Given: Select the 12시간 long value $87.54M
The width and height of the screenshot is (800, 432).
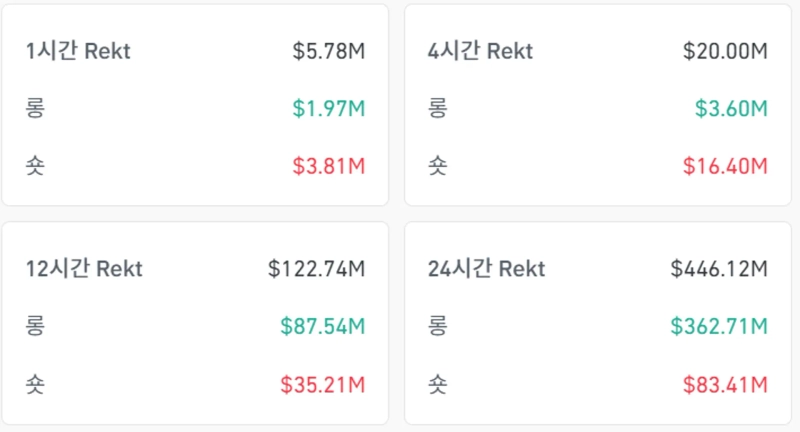Looking at the screenshot, I should tap(322, 326).
